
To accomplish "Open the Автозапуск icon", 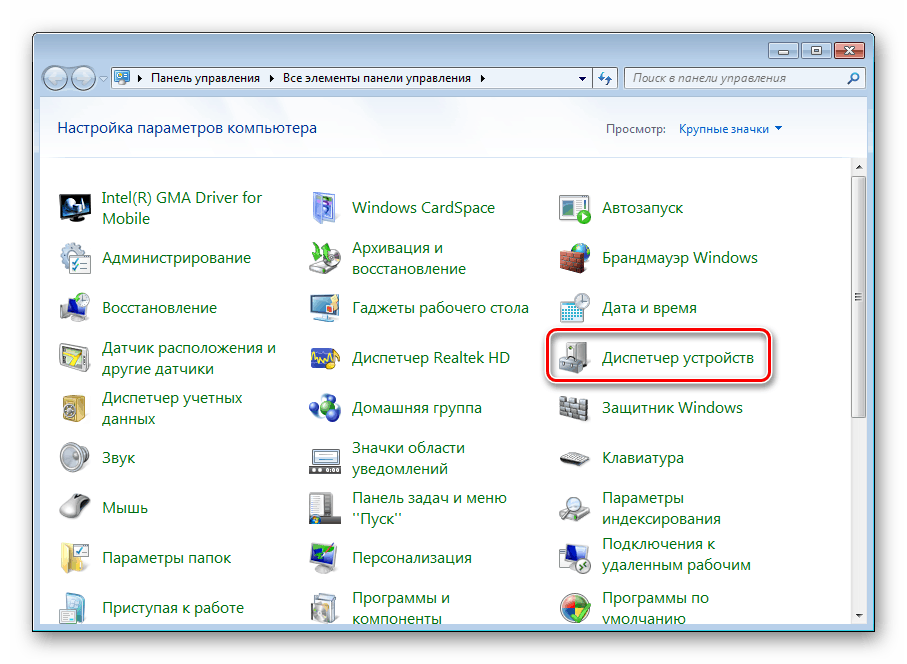I will click(574, 209).
